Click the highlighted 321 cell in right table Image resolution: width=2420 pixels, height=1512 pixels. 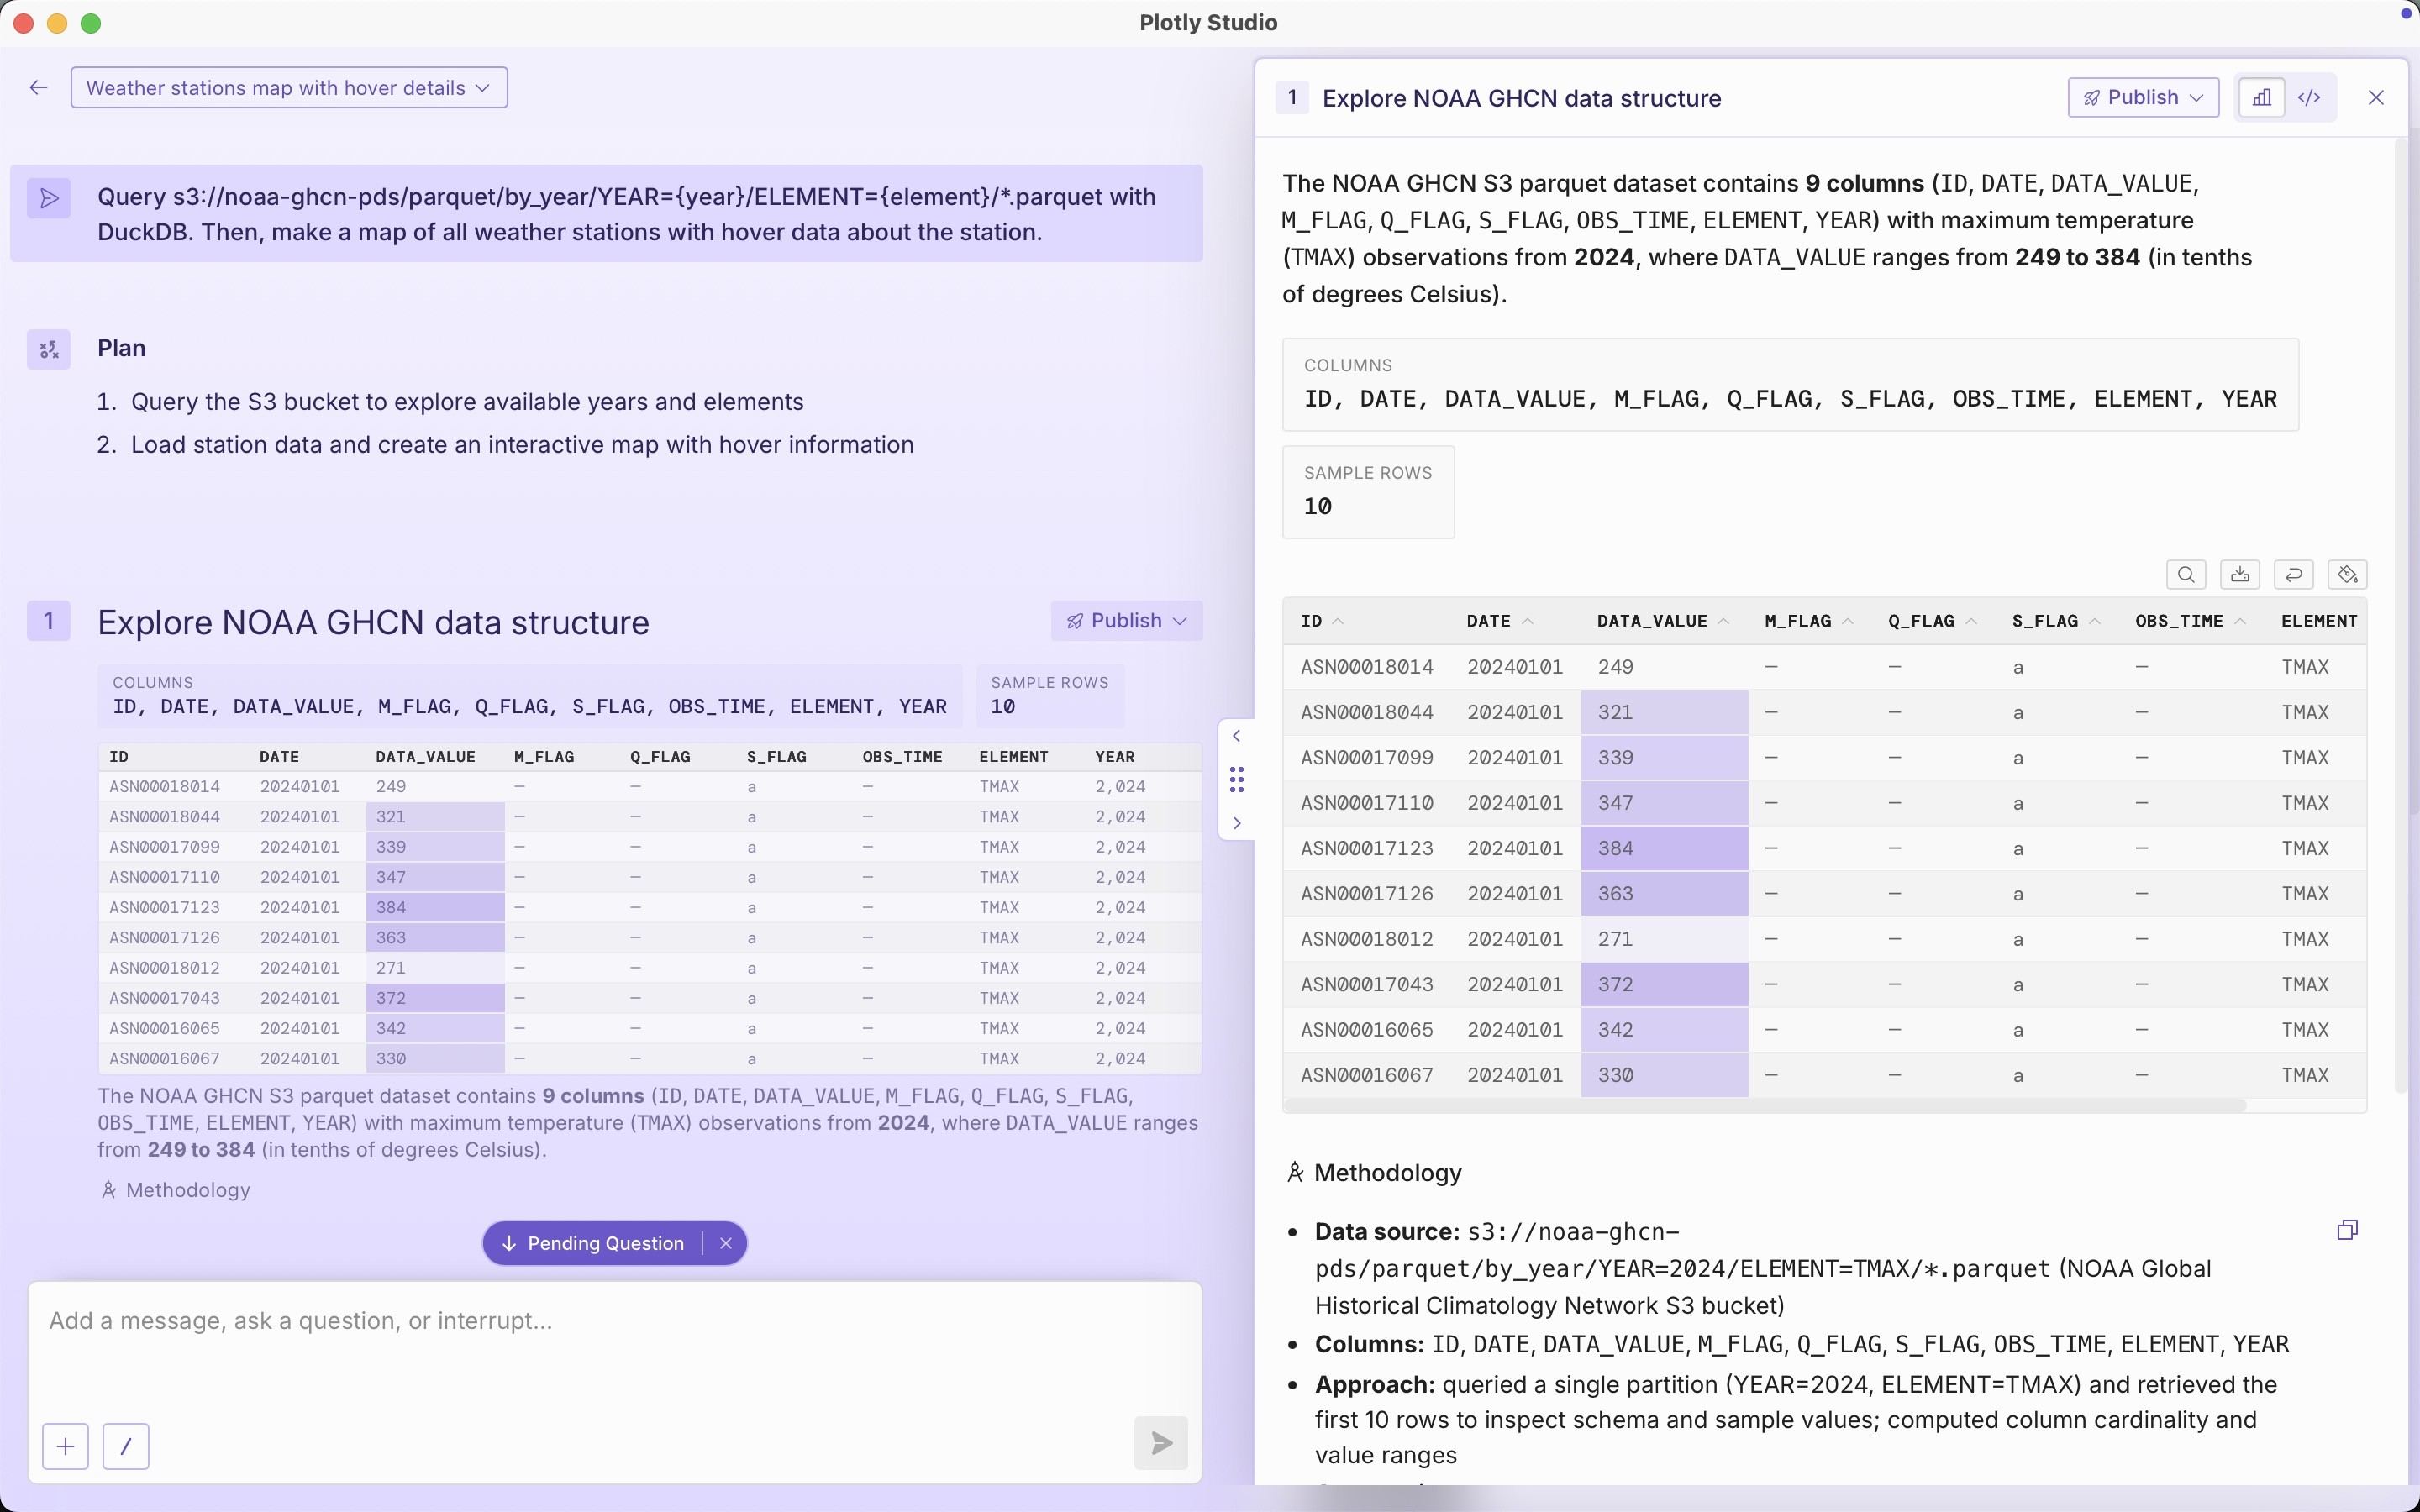pyautogui.click(x=1664, y=712)
